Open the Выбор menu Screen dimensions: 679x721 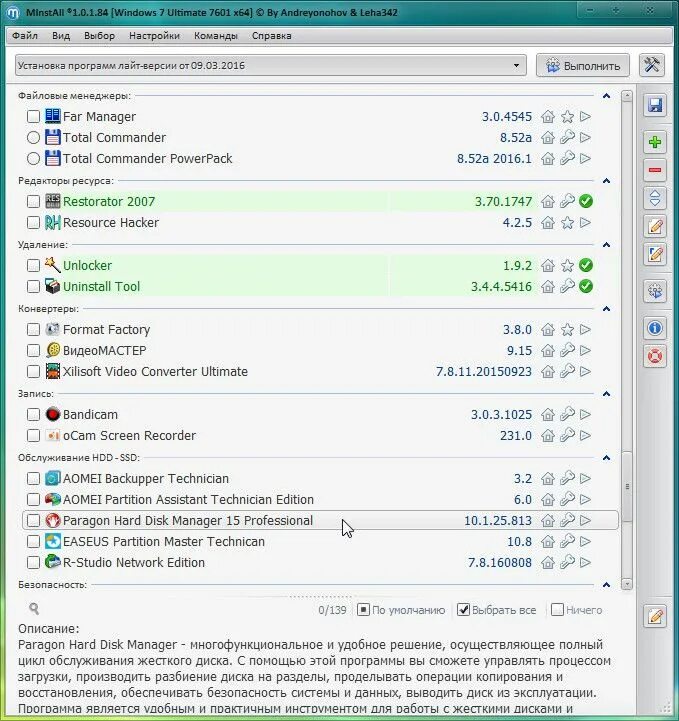(x=99, y=35)
